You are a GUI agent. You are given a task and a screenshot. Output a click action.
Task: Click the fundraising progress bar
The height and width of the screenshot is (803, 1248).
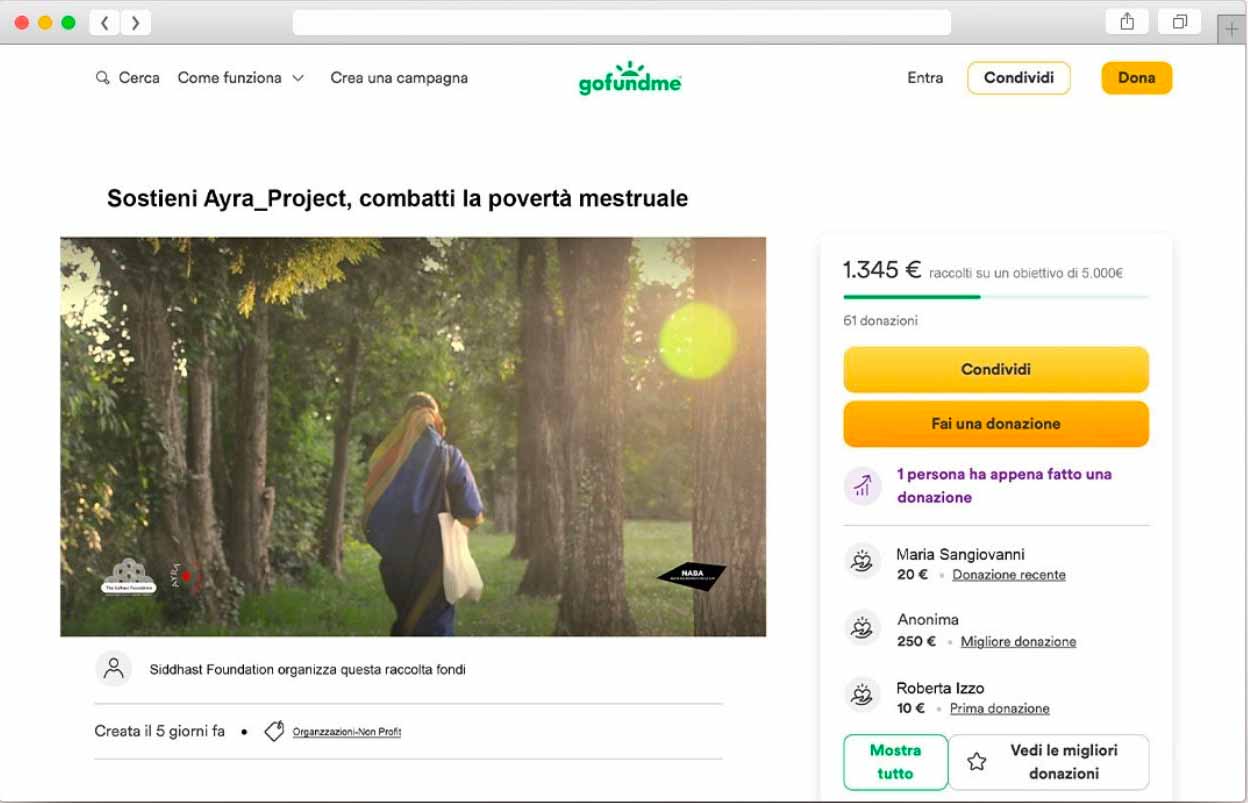click(996, 297)
